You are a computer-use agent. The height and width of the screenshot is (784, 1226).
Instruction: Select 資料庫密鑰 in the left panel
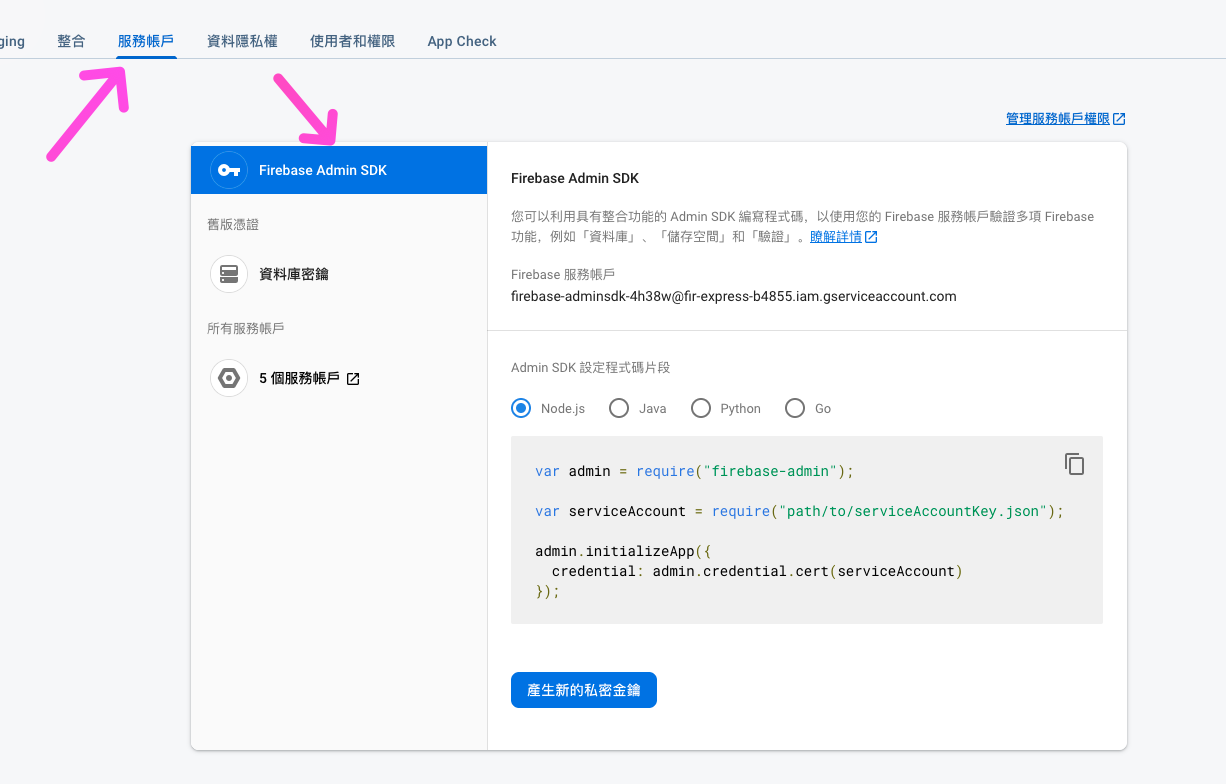point(293,274)
